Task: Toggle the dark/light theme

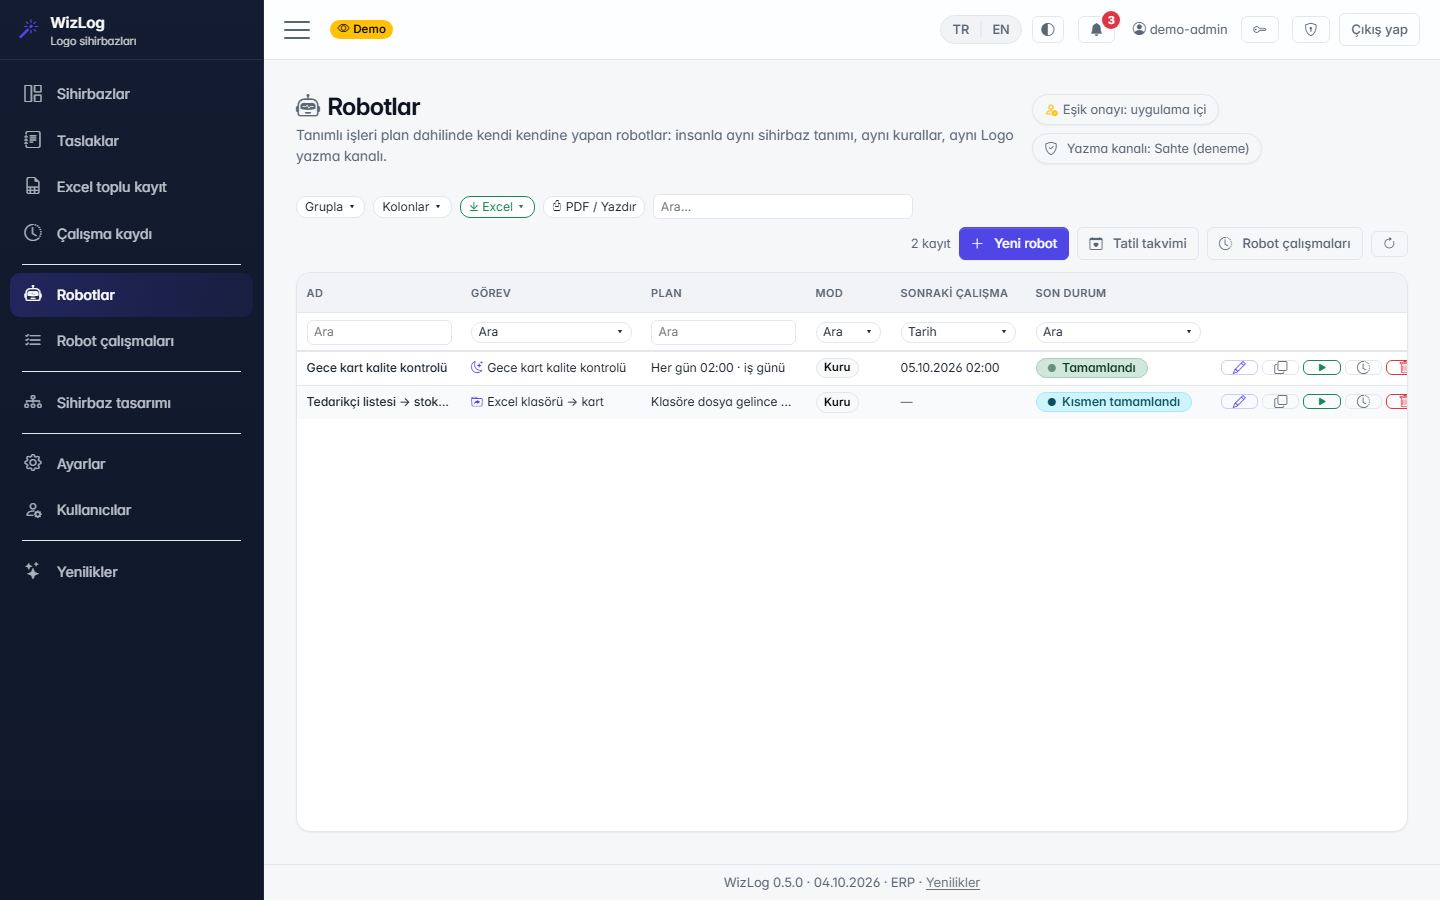Action: pos(1047,30)
